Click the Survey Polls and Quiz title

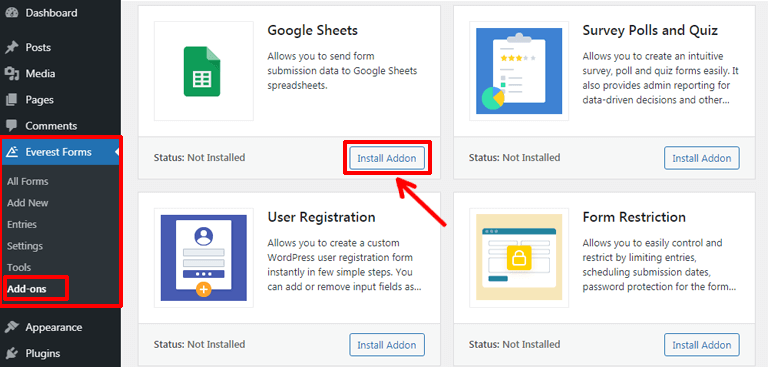coord(650,30)
